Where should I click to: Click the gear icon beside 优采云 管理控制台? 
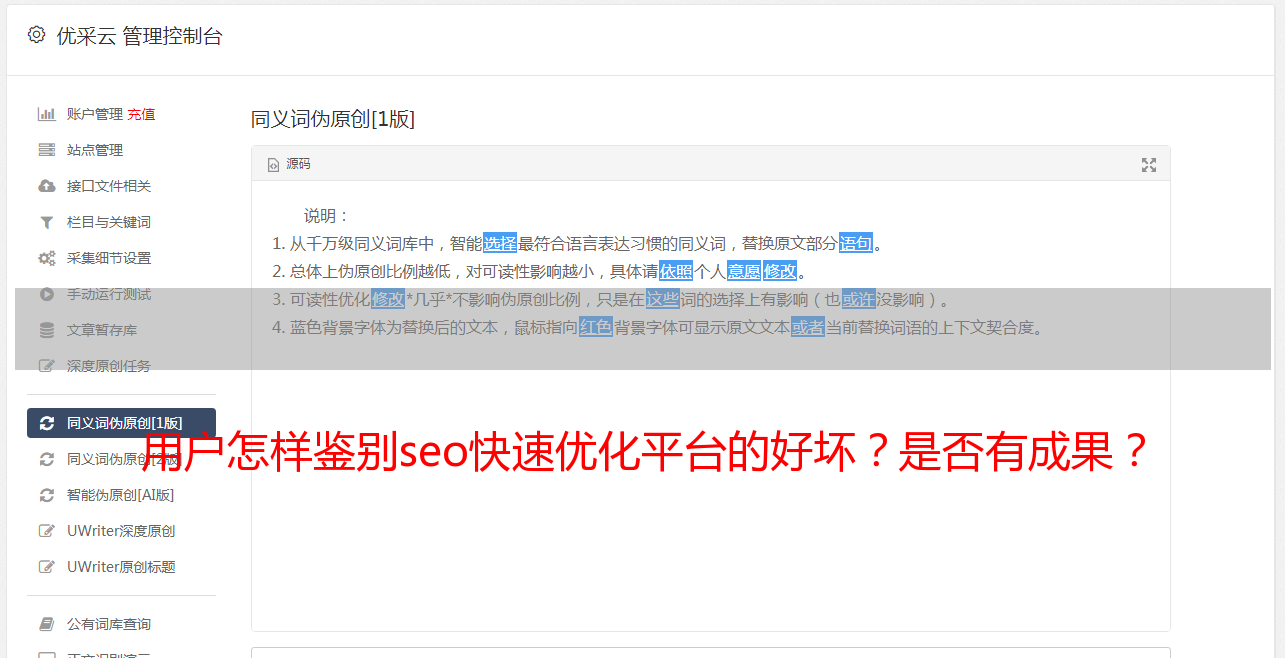pos(37,35)
